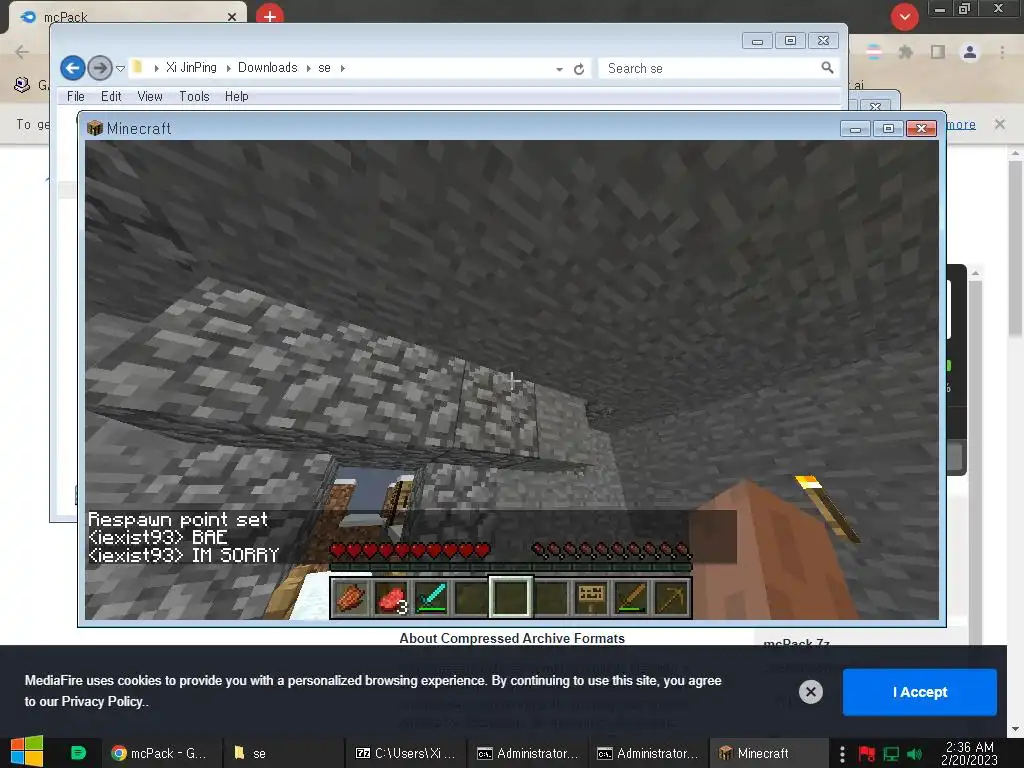Switch to 7-Zip C:\Users taskbar item
1024x768 pixels.
point(405,753)
